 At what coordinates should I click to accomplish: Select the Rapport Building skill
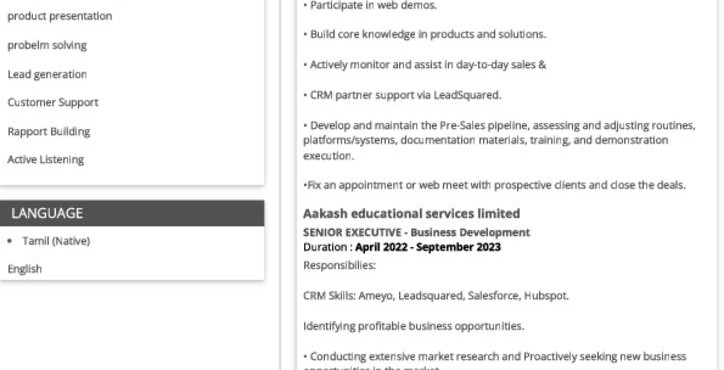pos(48,131)
